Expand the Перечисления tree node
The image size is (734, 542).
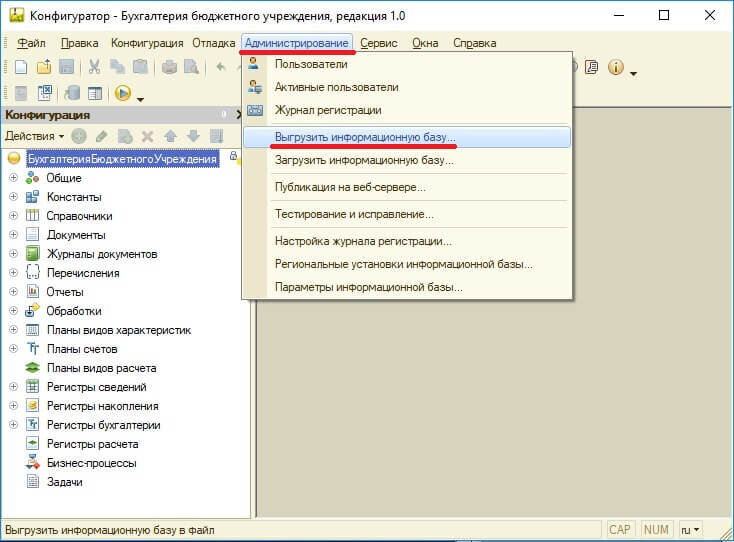coord(14,273)
